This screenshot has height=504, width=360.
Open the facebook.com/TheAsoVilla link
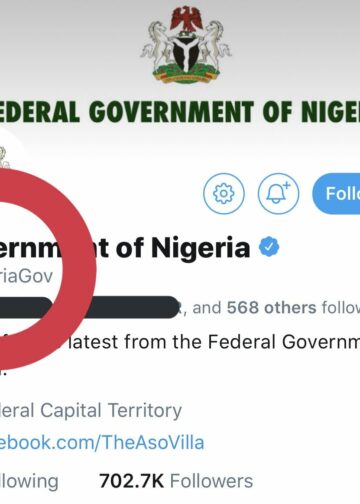click(102, 443)
